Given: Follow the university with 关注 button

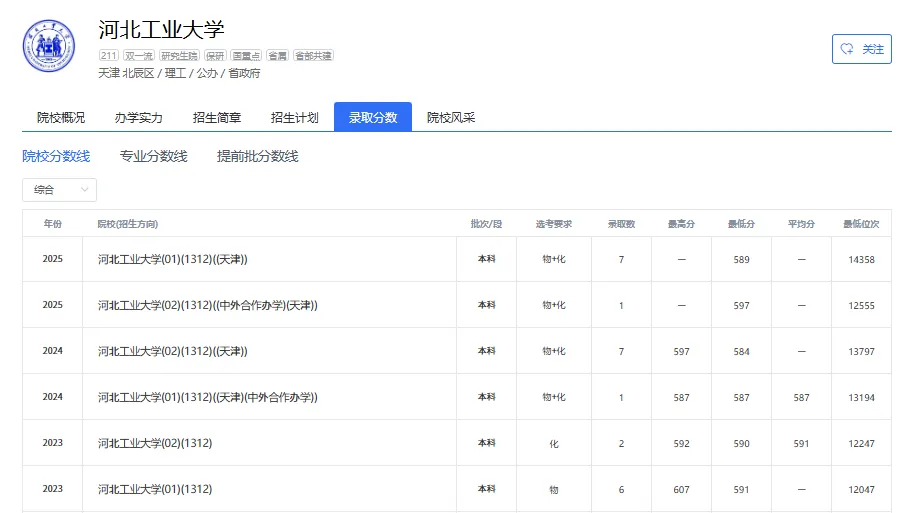Looking at the screenshot, I should tap(861, 49).
